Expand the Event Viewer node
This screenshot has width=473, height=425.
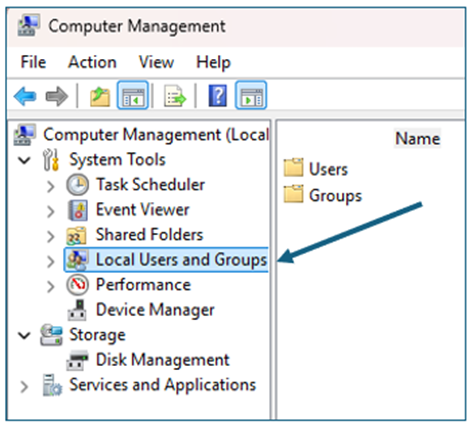pyautogui.click(x=51, y=211)
